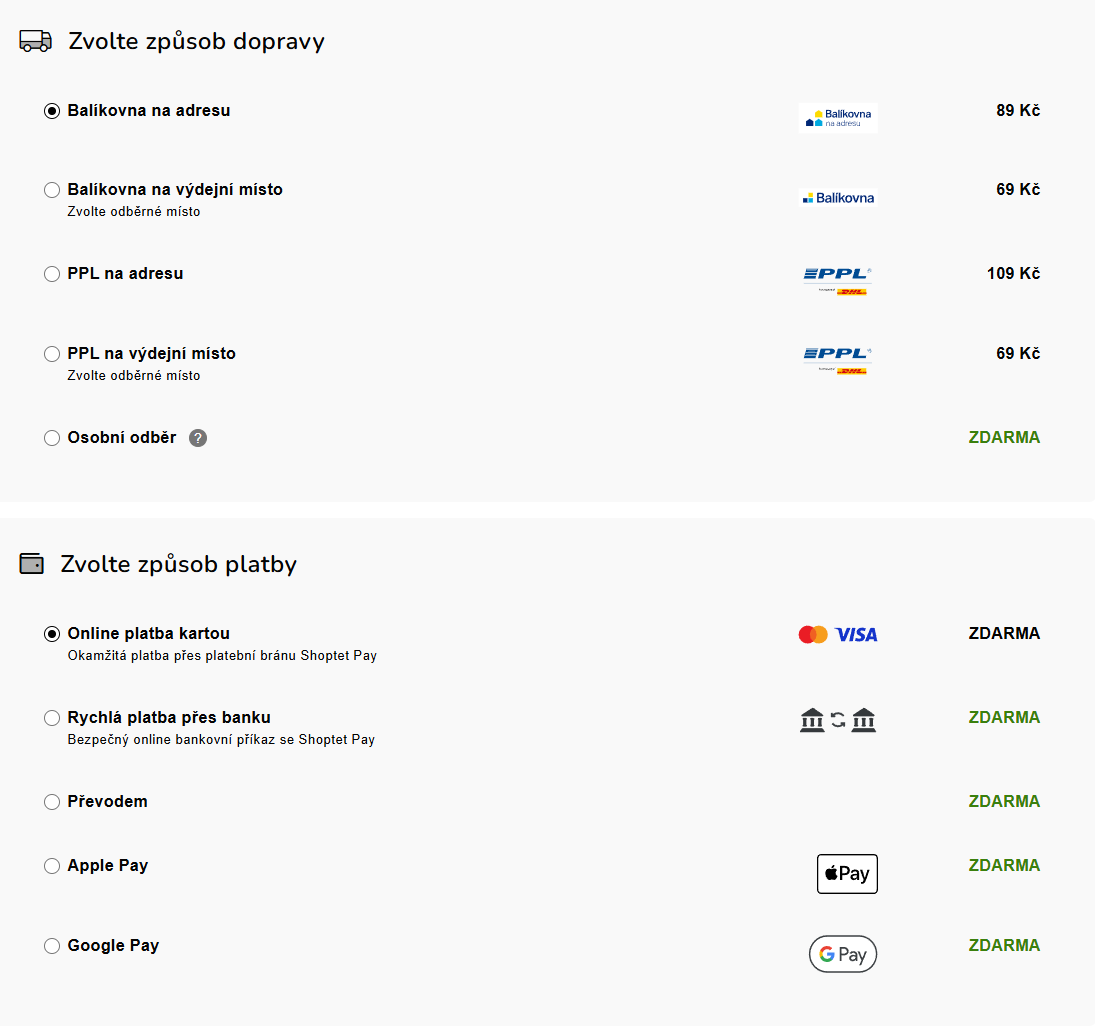1095x1033 pixels.
Task: Click Zvolte odběrné místo under PPL na výdejní místo
Action: click(134, 376)
